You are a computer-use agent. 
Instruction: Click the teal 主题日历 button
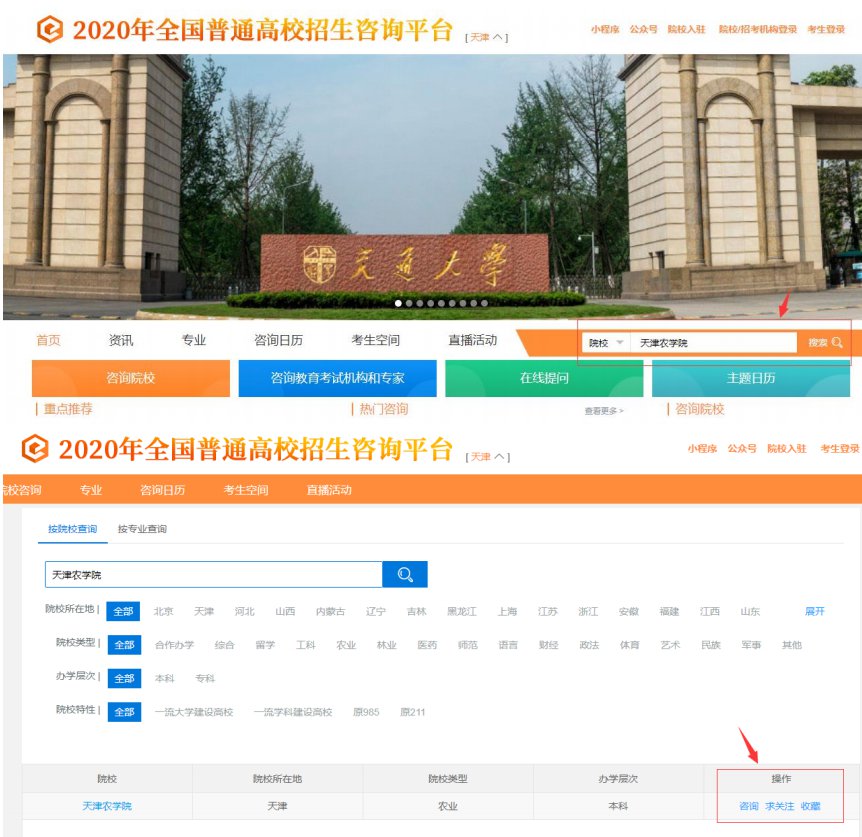pos(751,378)
